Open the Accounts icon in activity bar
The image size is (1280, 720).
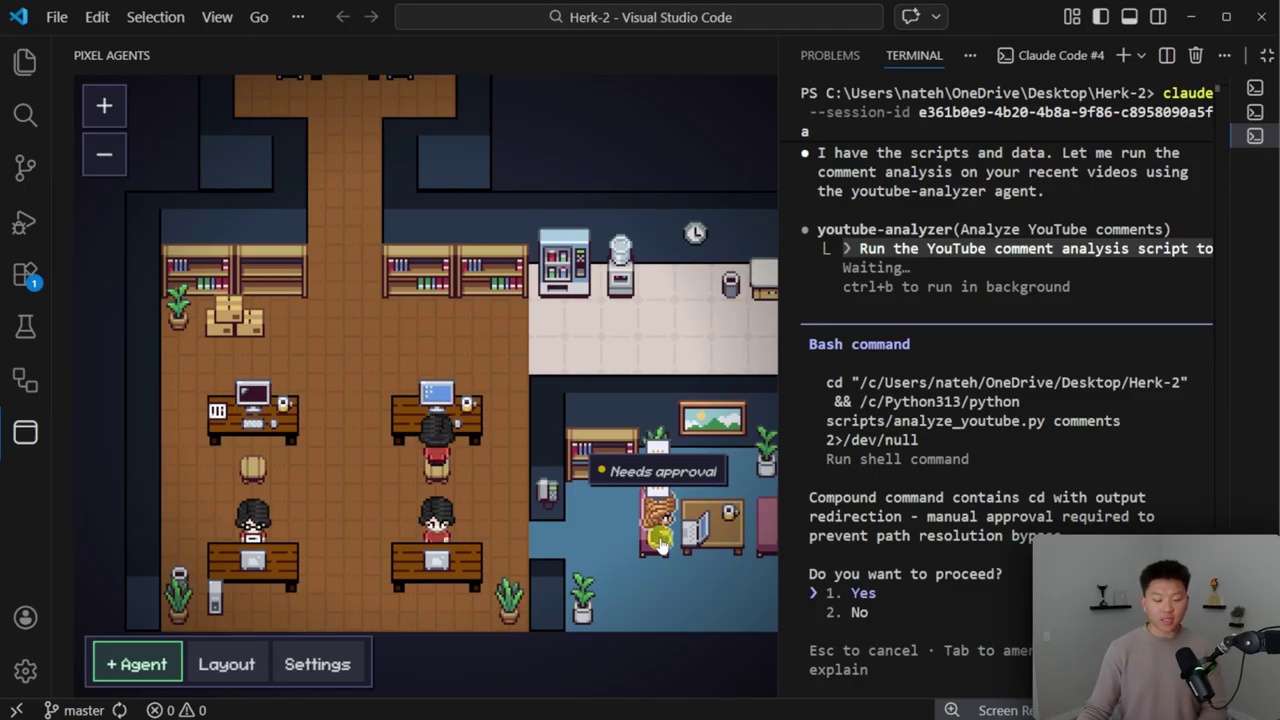25,618
